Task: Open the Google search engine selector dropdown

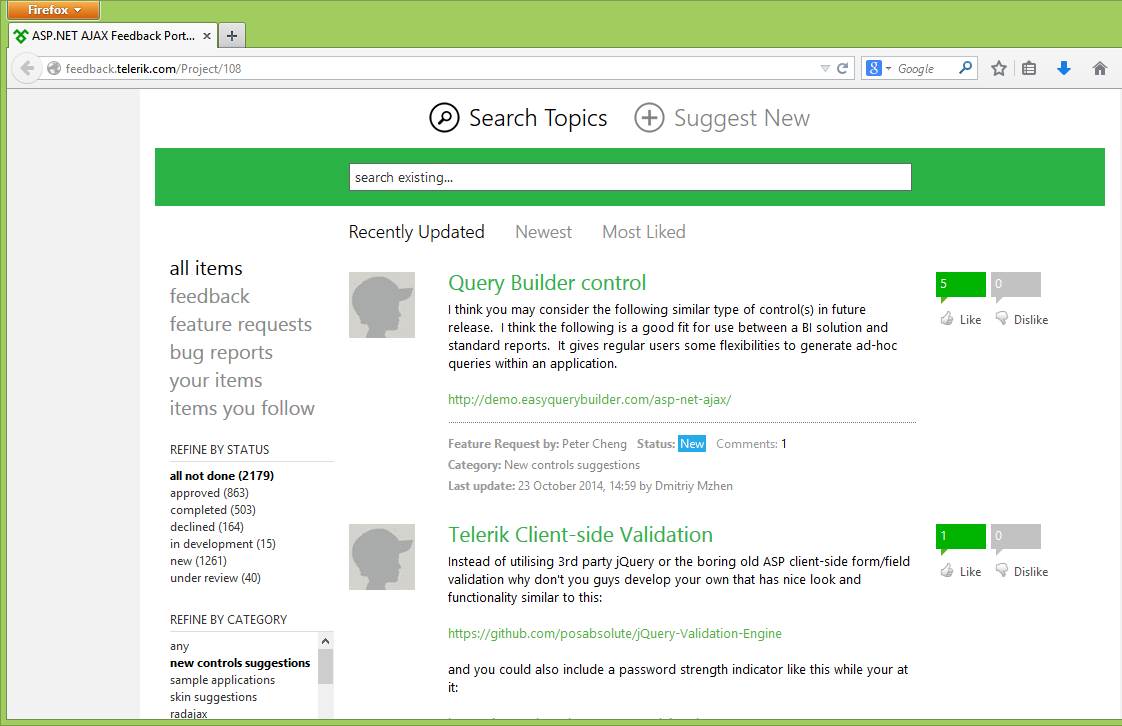Action: pos(878,69)
